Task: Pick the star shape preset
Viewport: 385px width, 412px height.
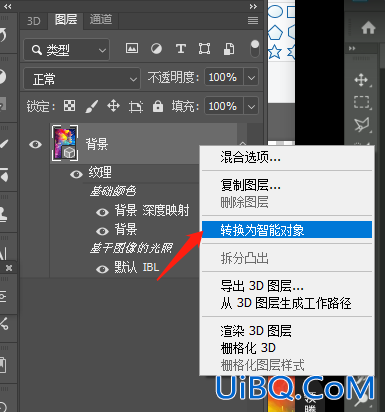Action: point(275,52)
